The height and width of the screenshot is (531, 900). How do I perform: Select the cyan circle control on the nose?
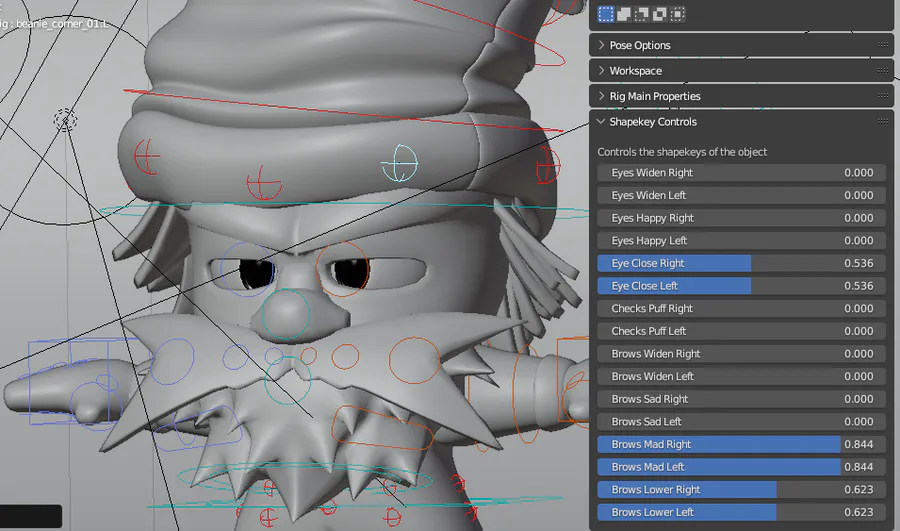(x=286, y=315)
